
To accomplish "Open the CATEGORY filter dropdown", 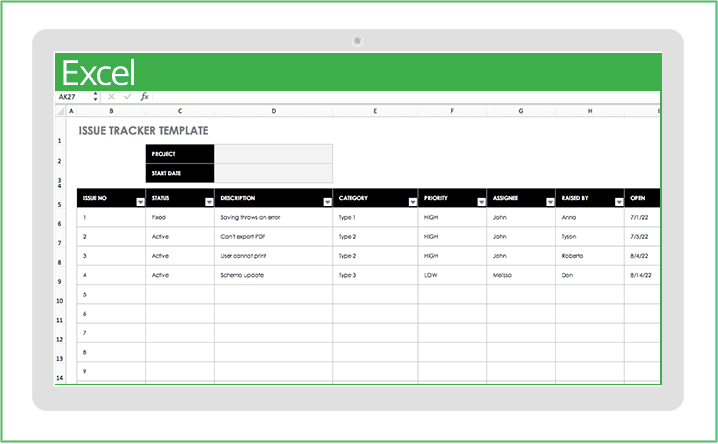I will click(412, 202).
